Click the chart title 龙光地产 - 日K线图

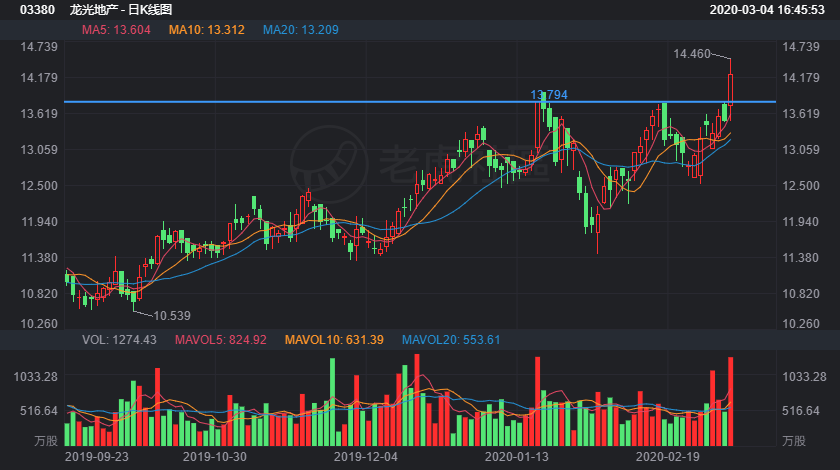[x=121, y=10]
